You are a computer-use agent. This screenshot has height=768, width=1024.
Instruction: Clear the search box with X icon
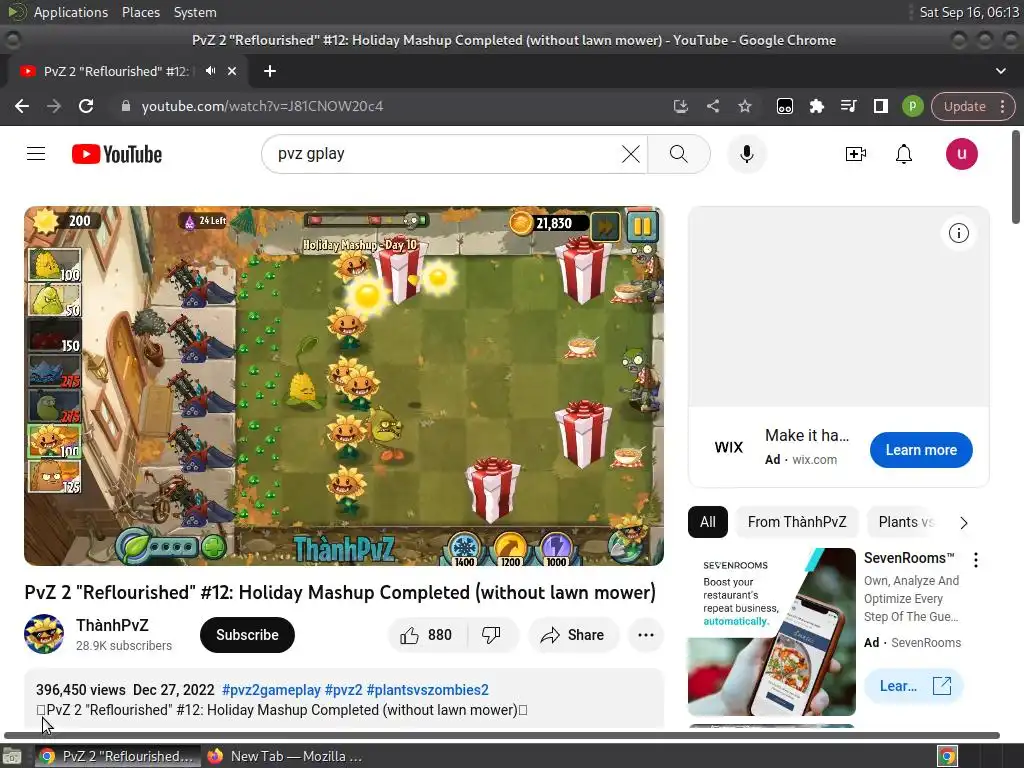pos(631,154)
